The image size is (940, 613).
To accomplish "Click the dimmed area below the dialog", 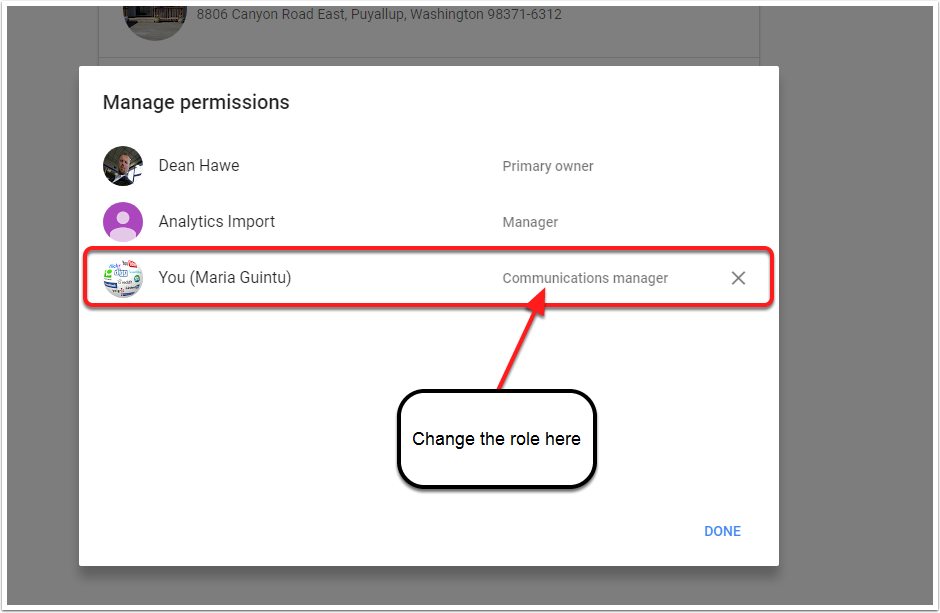I will click(429, 585).
